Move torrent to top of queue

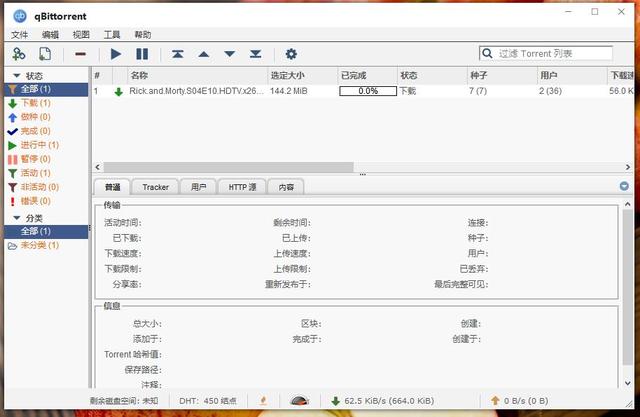pos(178,54)
